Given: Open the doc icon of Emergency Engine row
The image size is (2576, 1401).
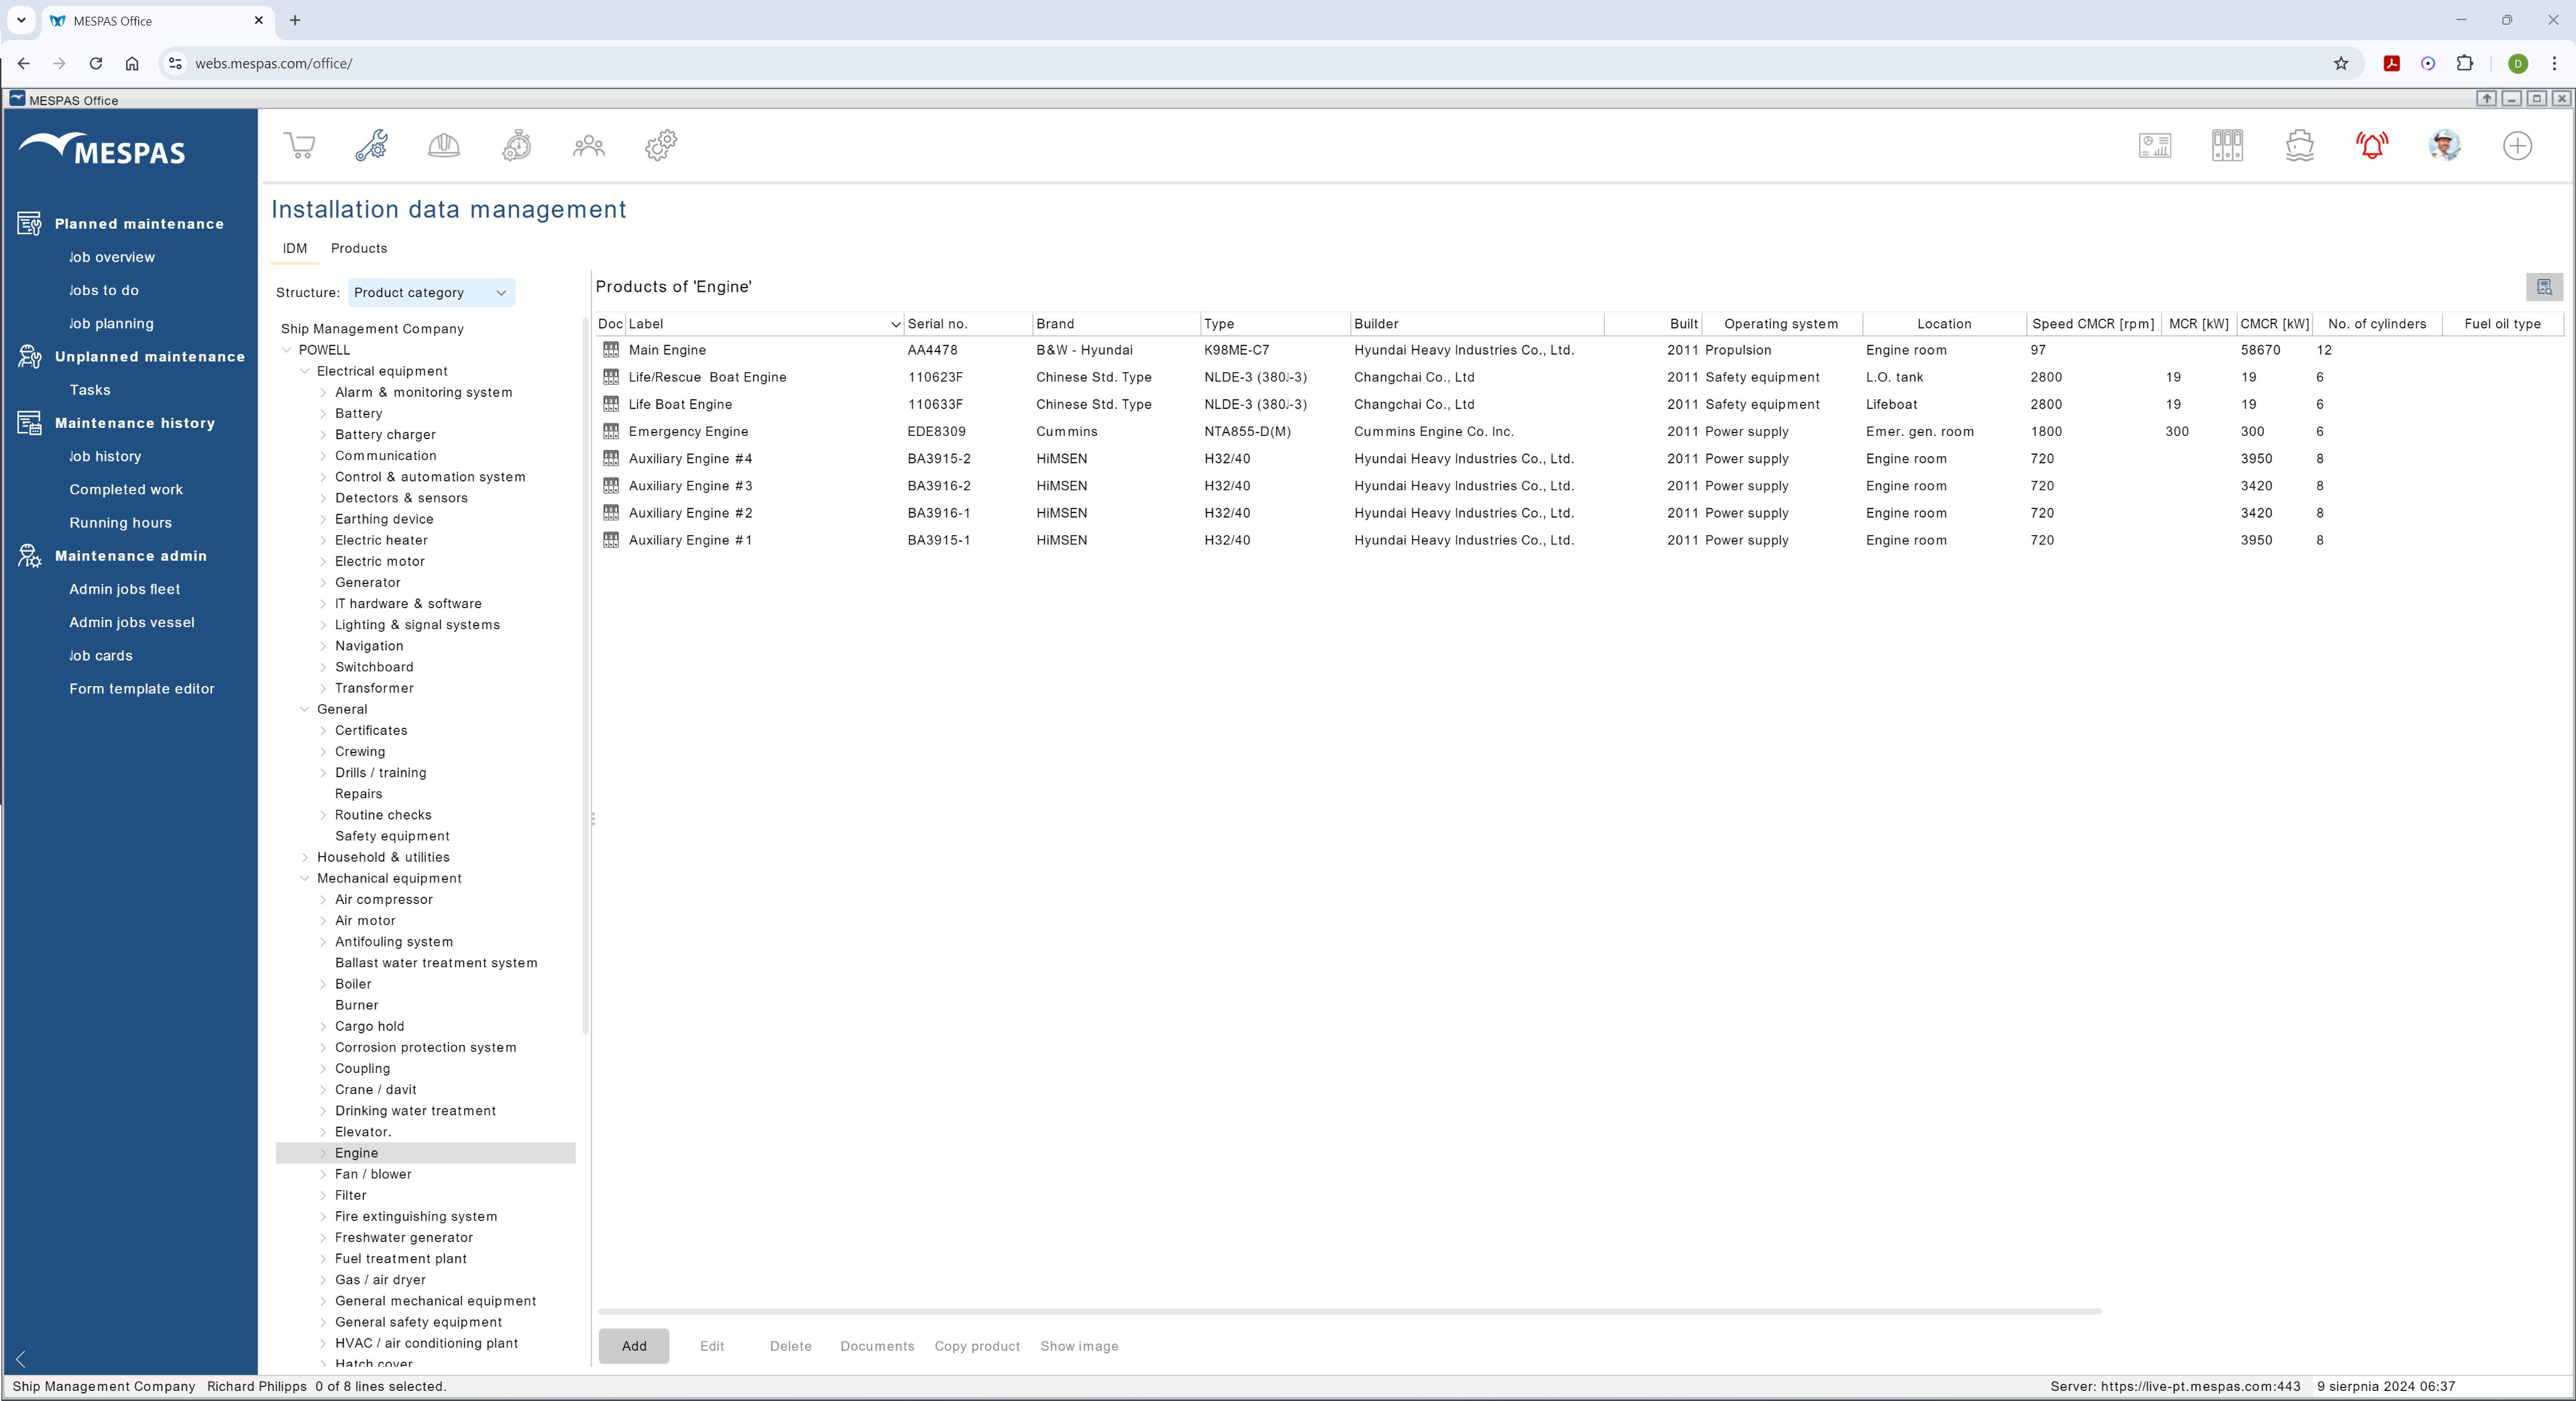Looking at the screenshot, I should coord(611,431).
